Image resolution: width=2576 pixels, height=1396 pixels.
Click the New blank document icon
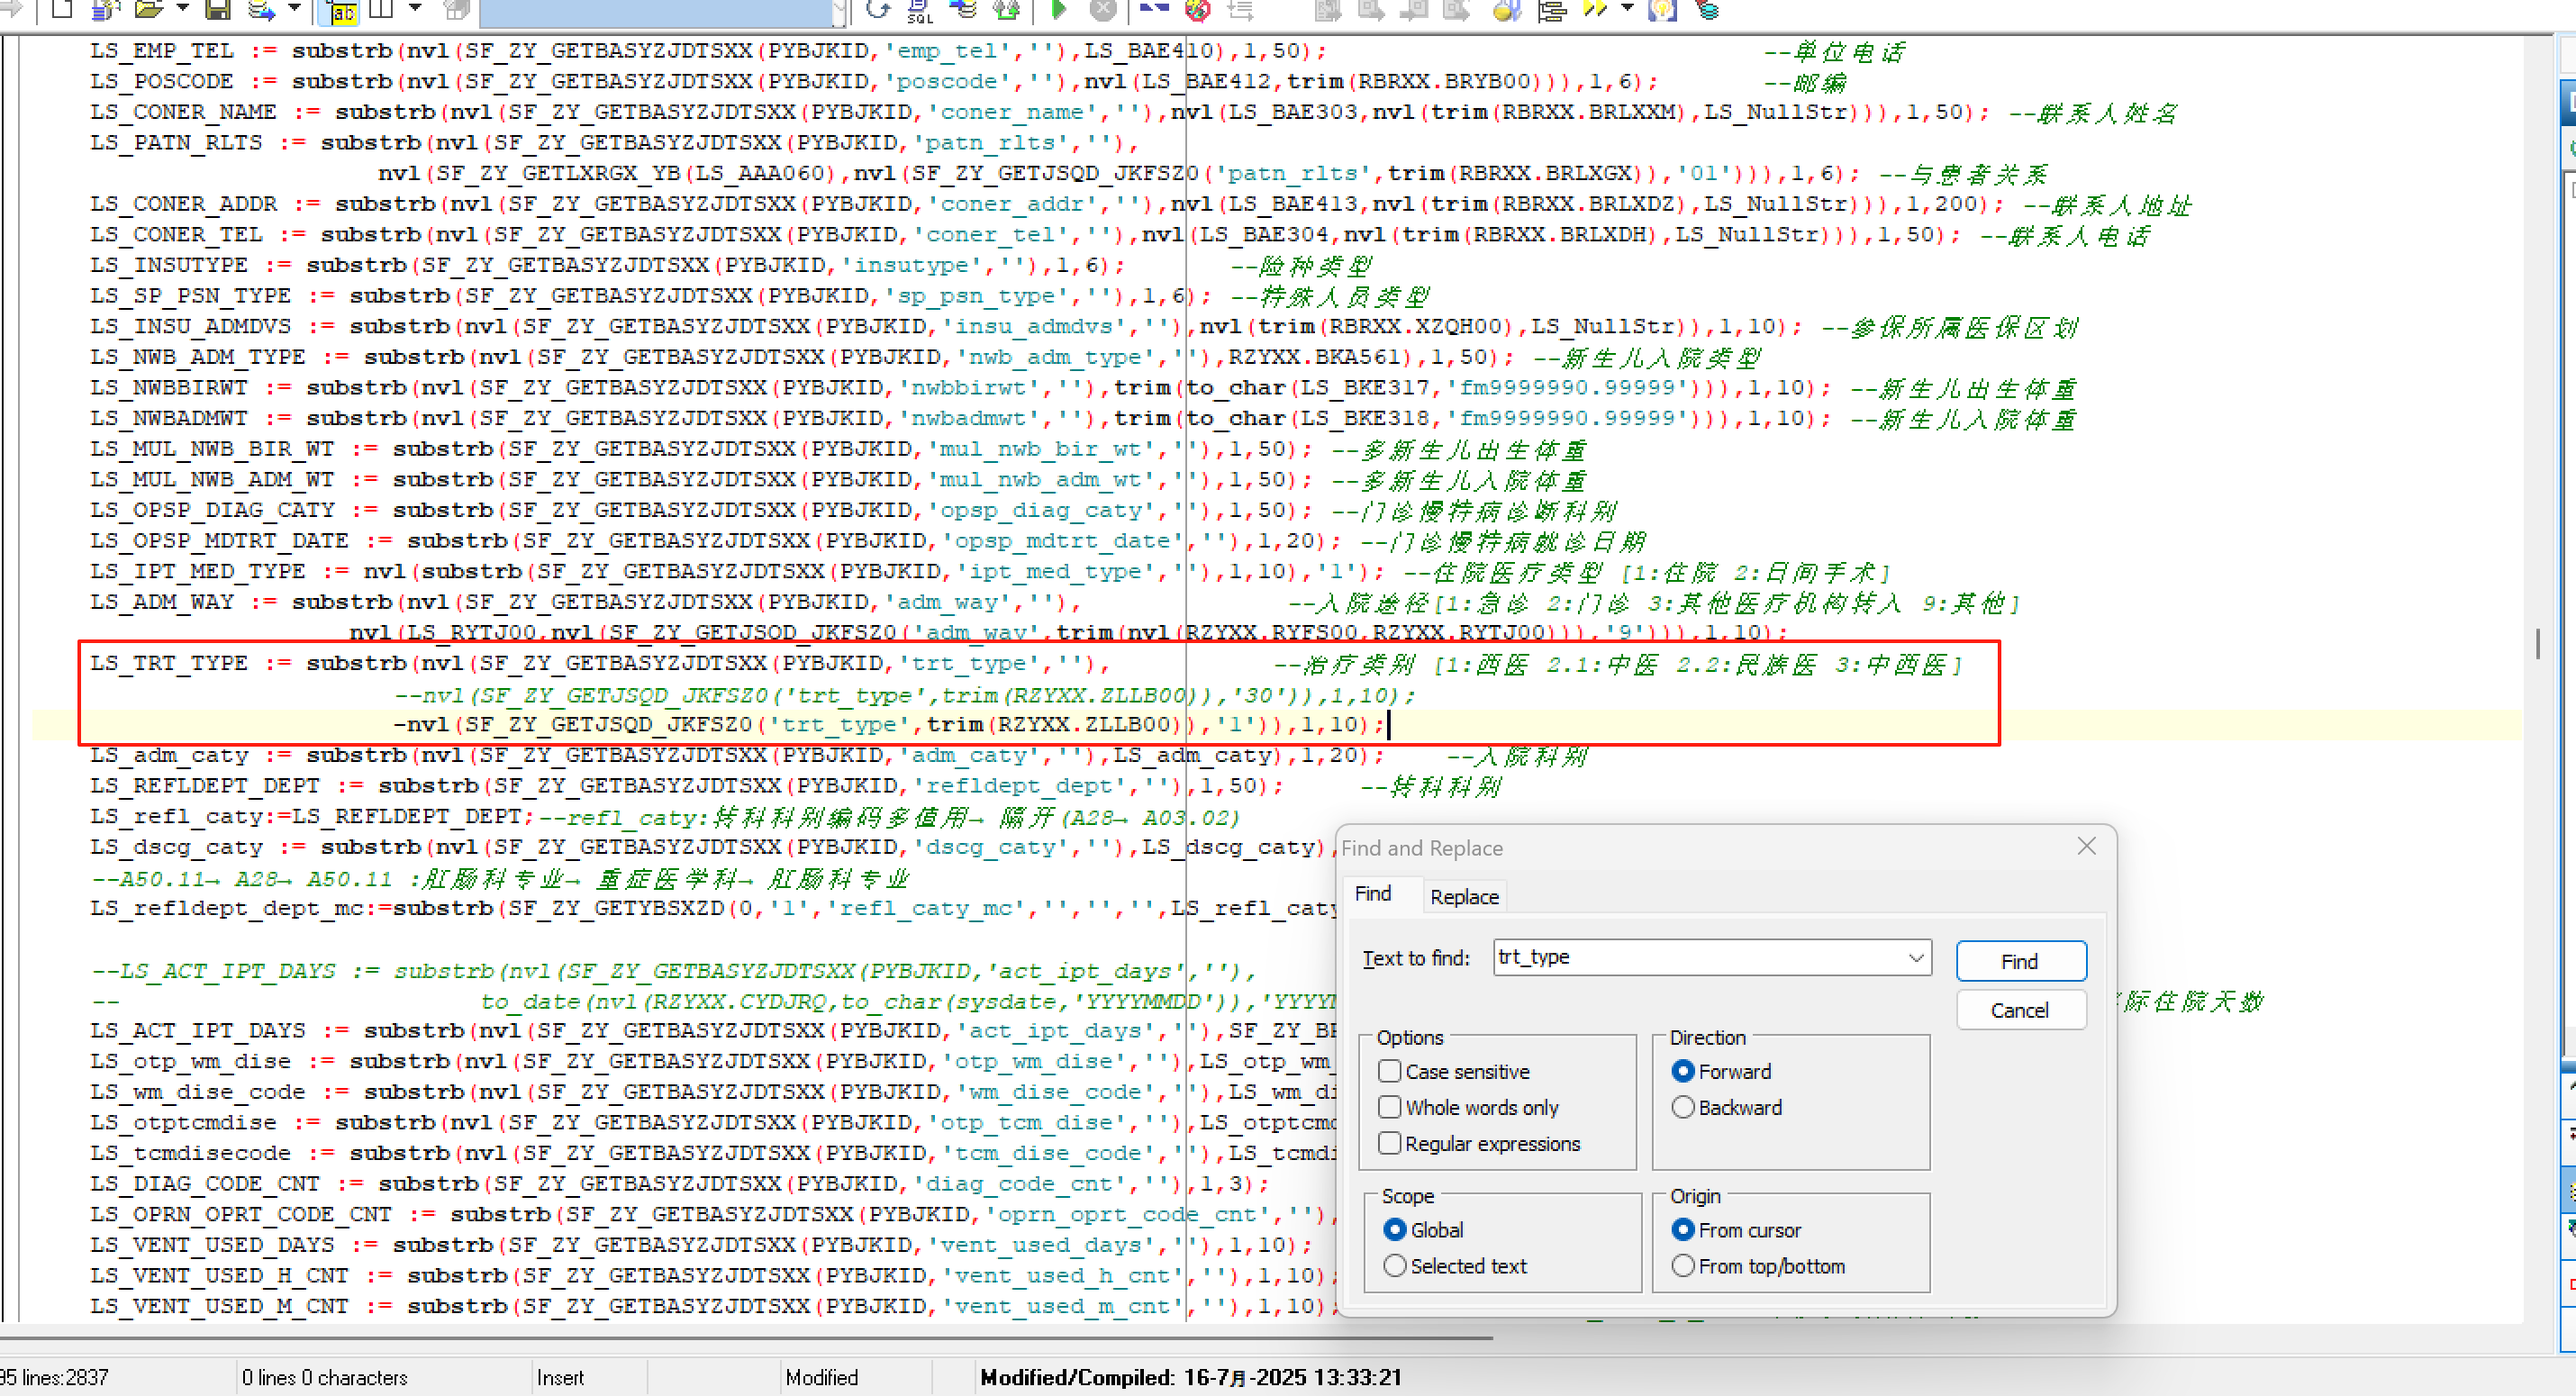[x=62, y=10]
